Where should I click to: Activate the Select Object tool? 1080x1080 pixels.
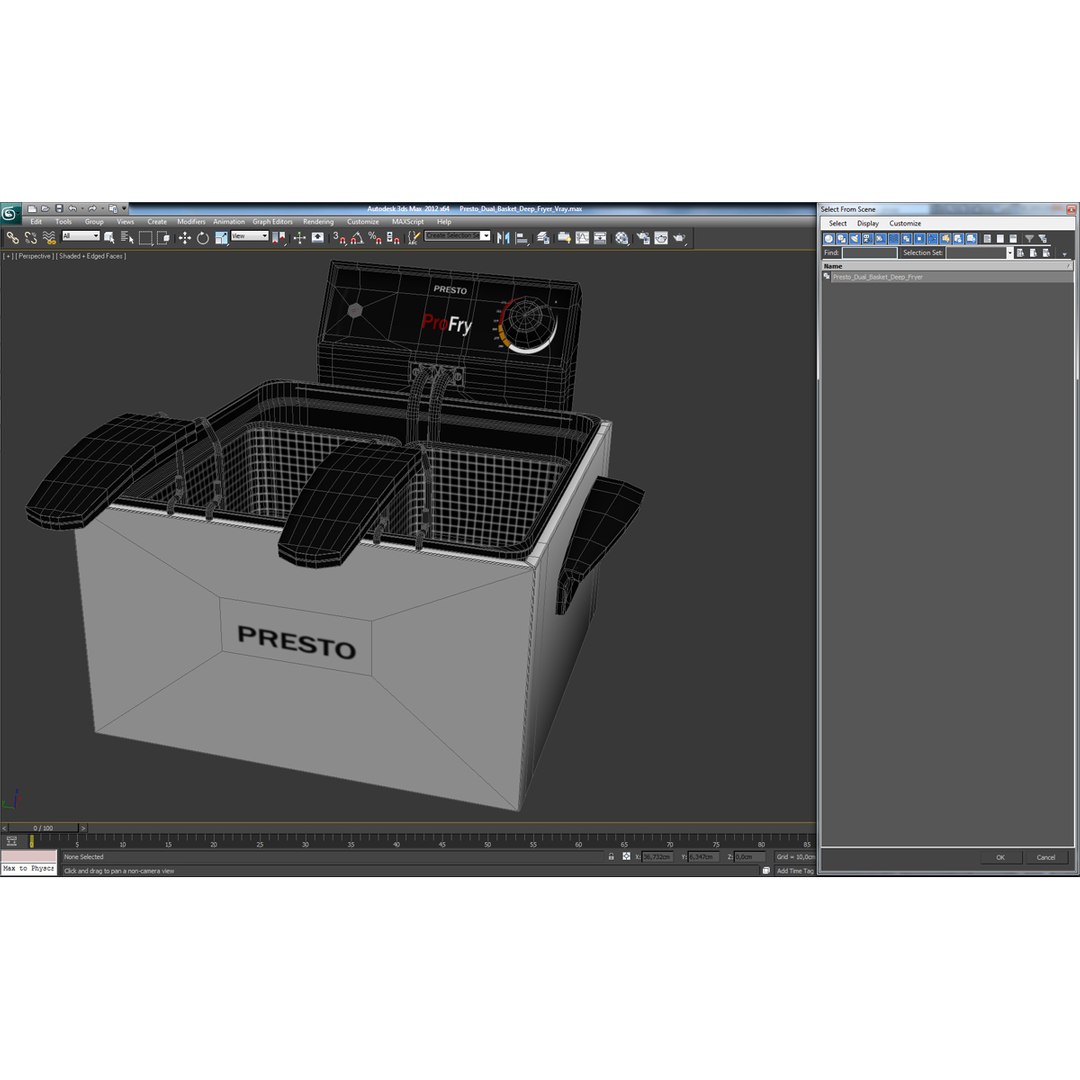coord(109,238)
